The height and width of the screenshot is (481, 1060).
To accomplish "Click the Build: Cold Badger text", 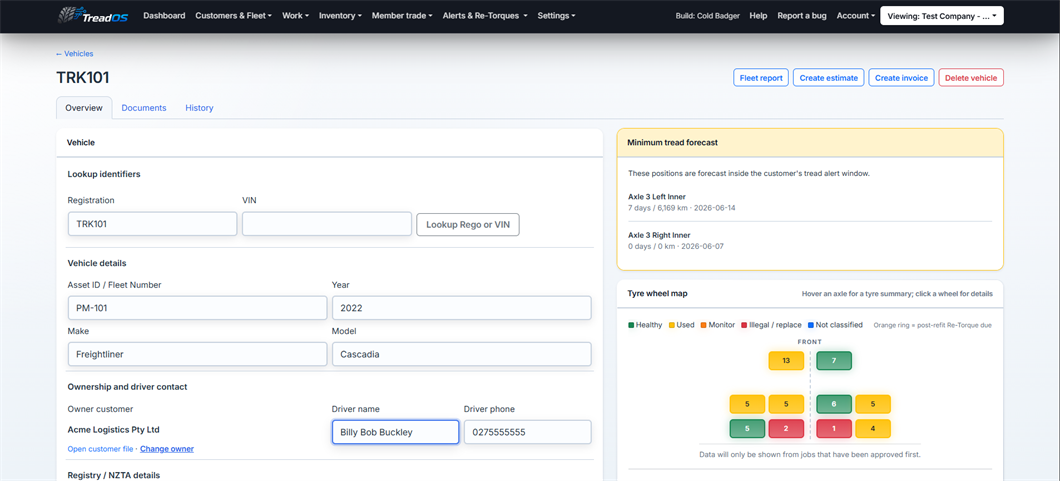I will pos(708,16).
